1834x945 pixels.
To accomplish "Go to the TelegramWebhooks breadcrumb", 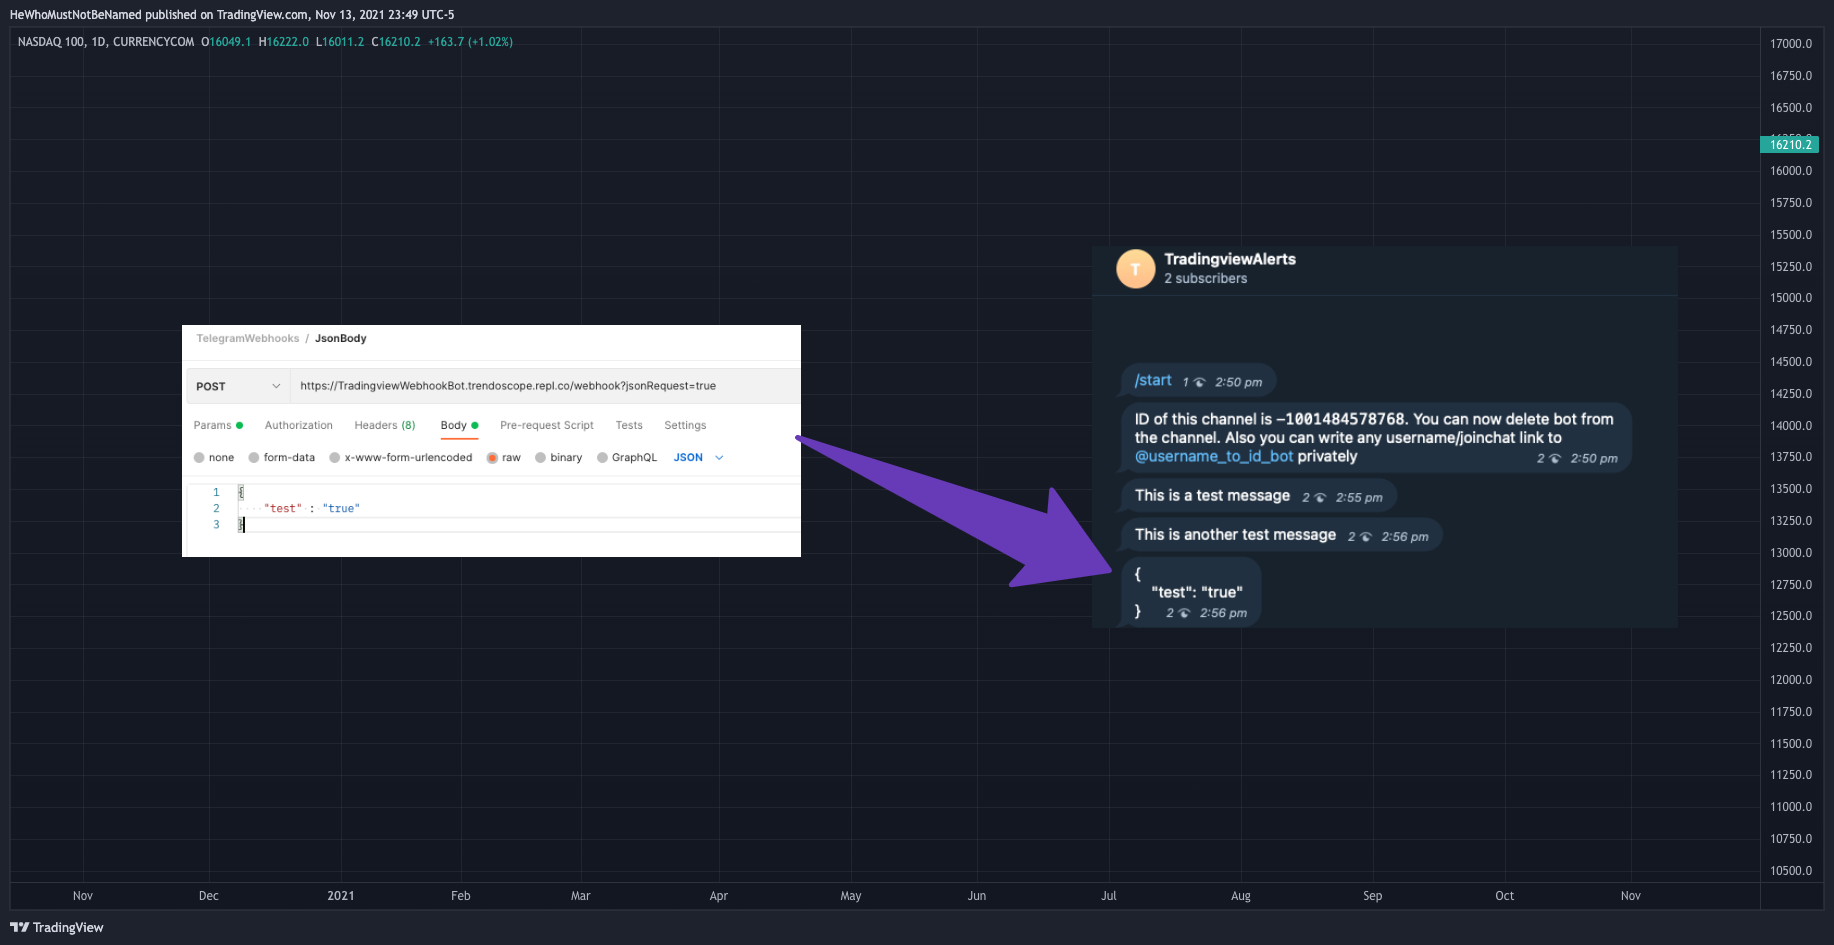I will click(x=248, y=339).
